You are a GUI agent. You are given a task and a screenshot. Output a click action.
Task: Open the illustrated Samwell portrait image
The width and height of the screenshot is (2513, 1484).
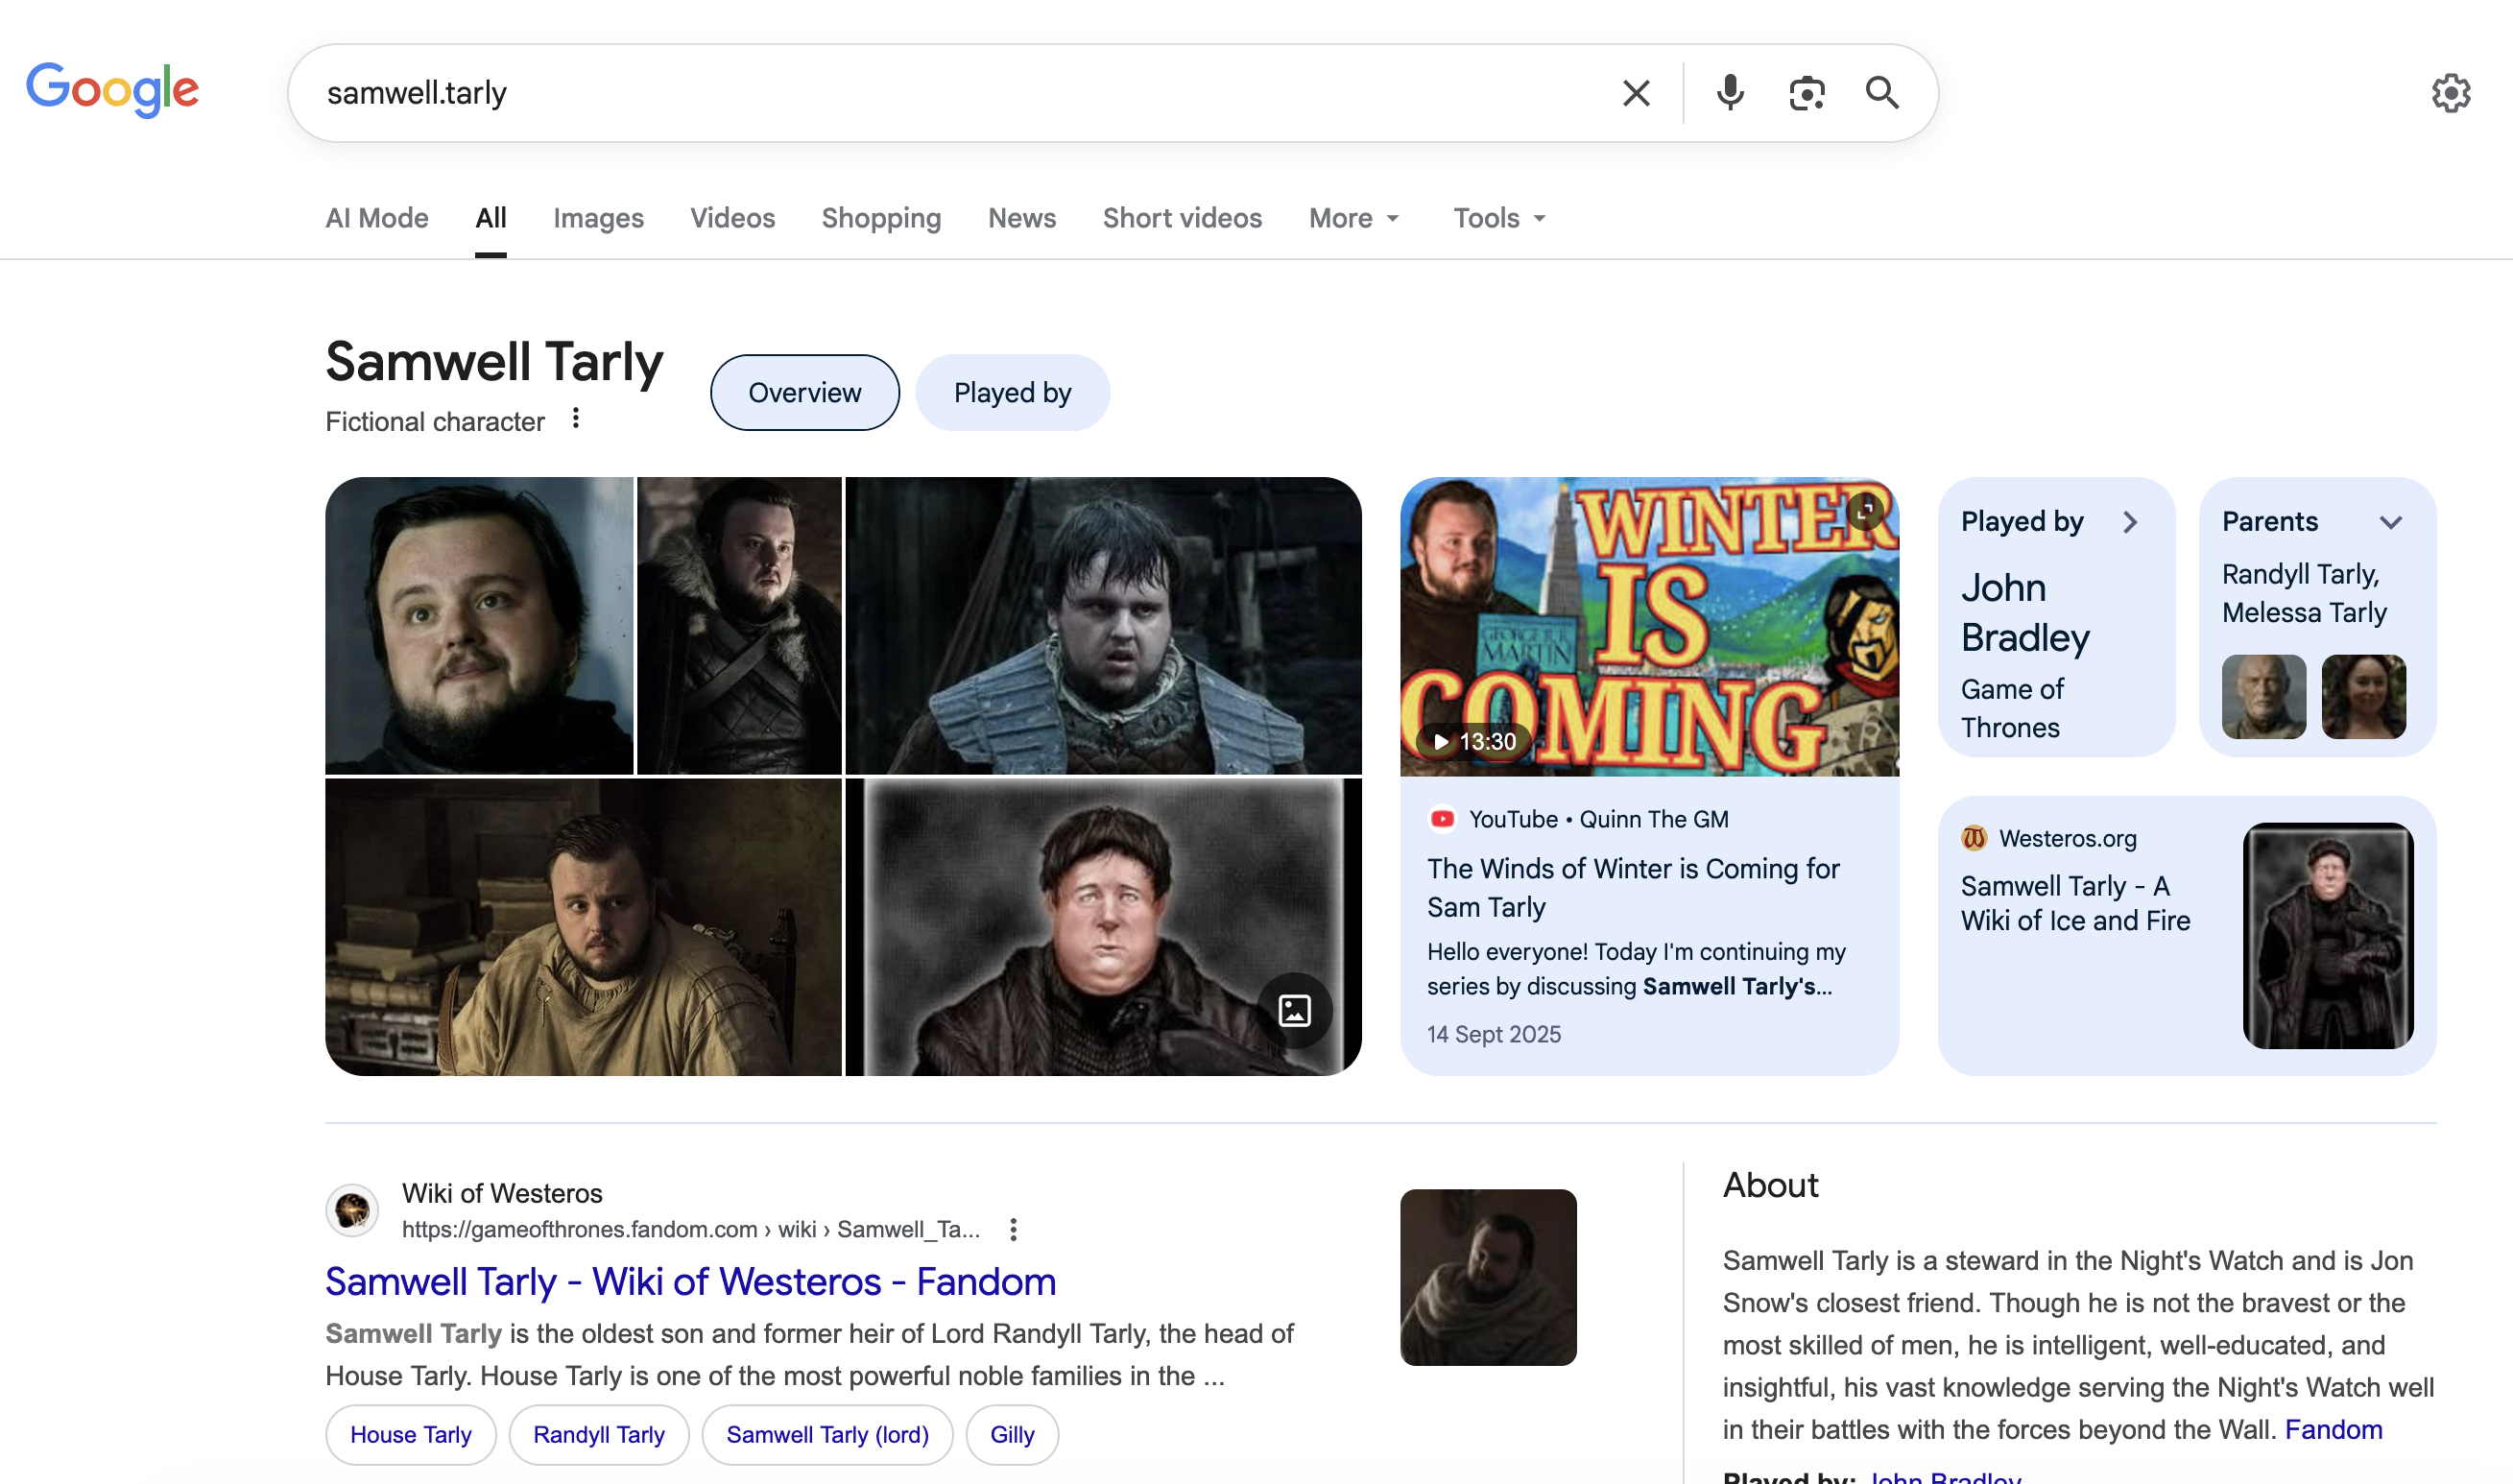point(1104,928)
